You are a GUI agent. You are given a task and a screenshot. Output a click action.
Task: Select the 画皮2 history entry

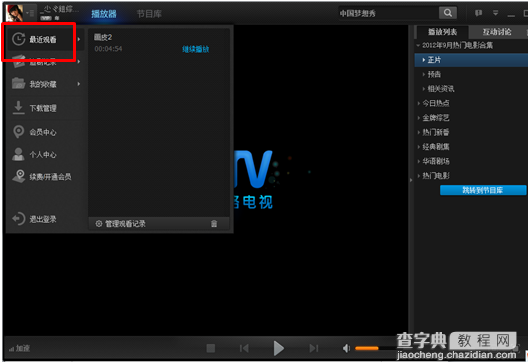tap(103, 37)
